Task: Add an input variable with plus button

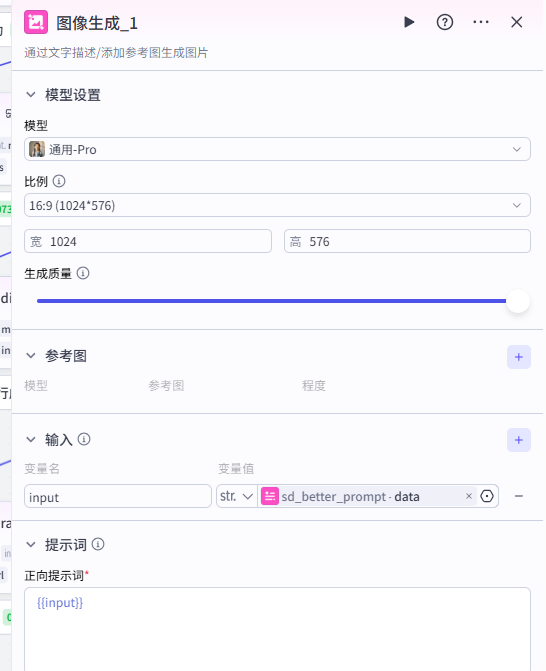Action: [x=519, y=440]
